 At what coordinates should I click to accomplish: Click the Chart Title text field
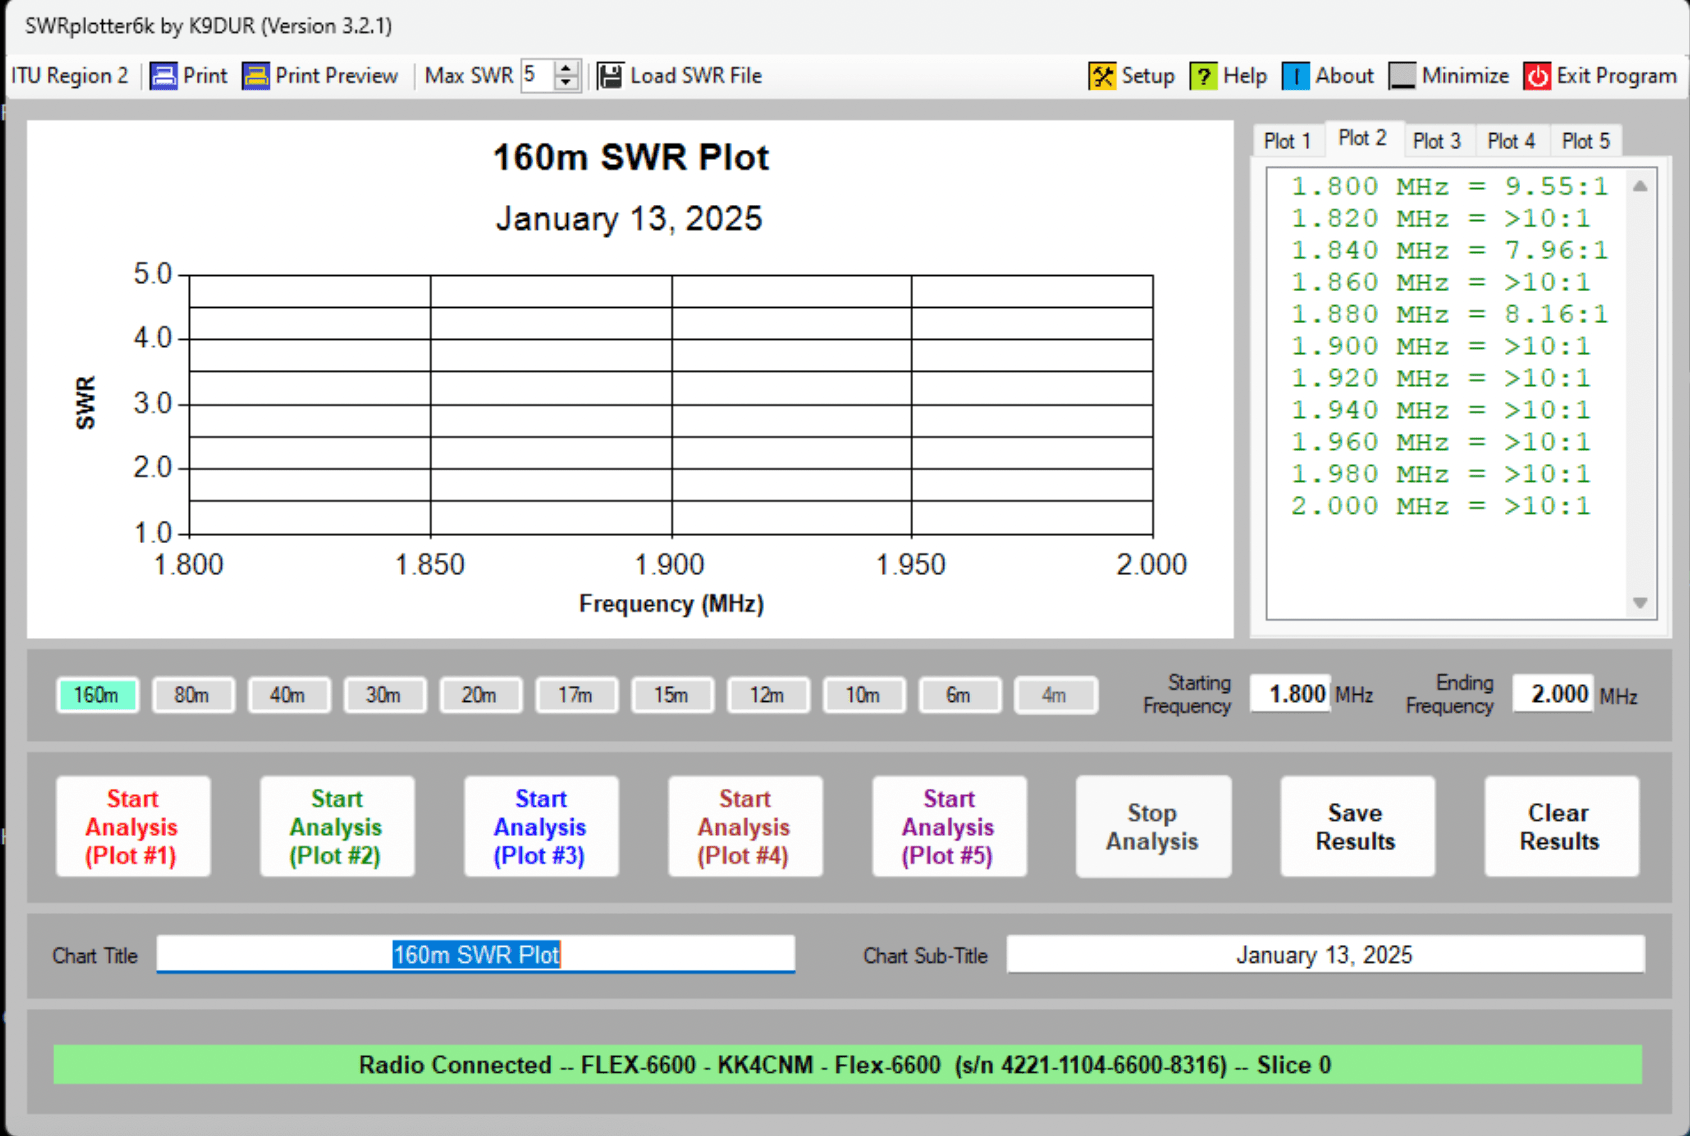[x=476, y=954]
